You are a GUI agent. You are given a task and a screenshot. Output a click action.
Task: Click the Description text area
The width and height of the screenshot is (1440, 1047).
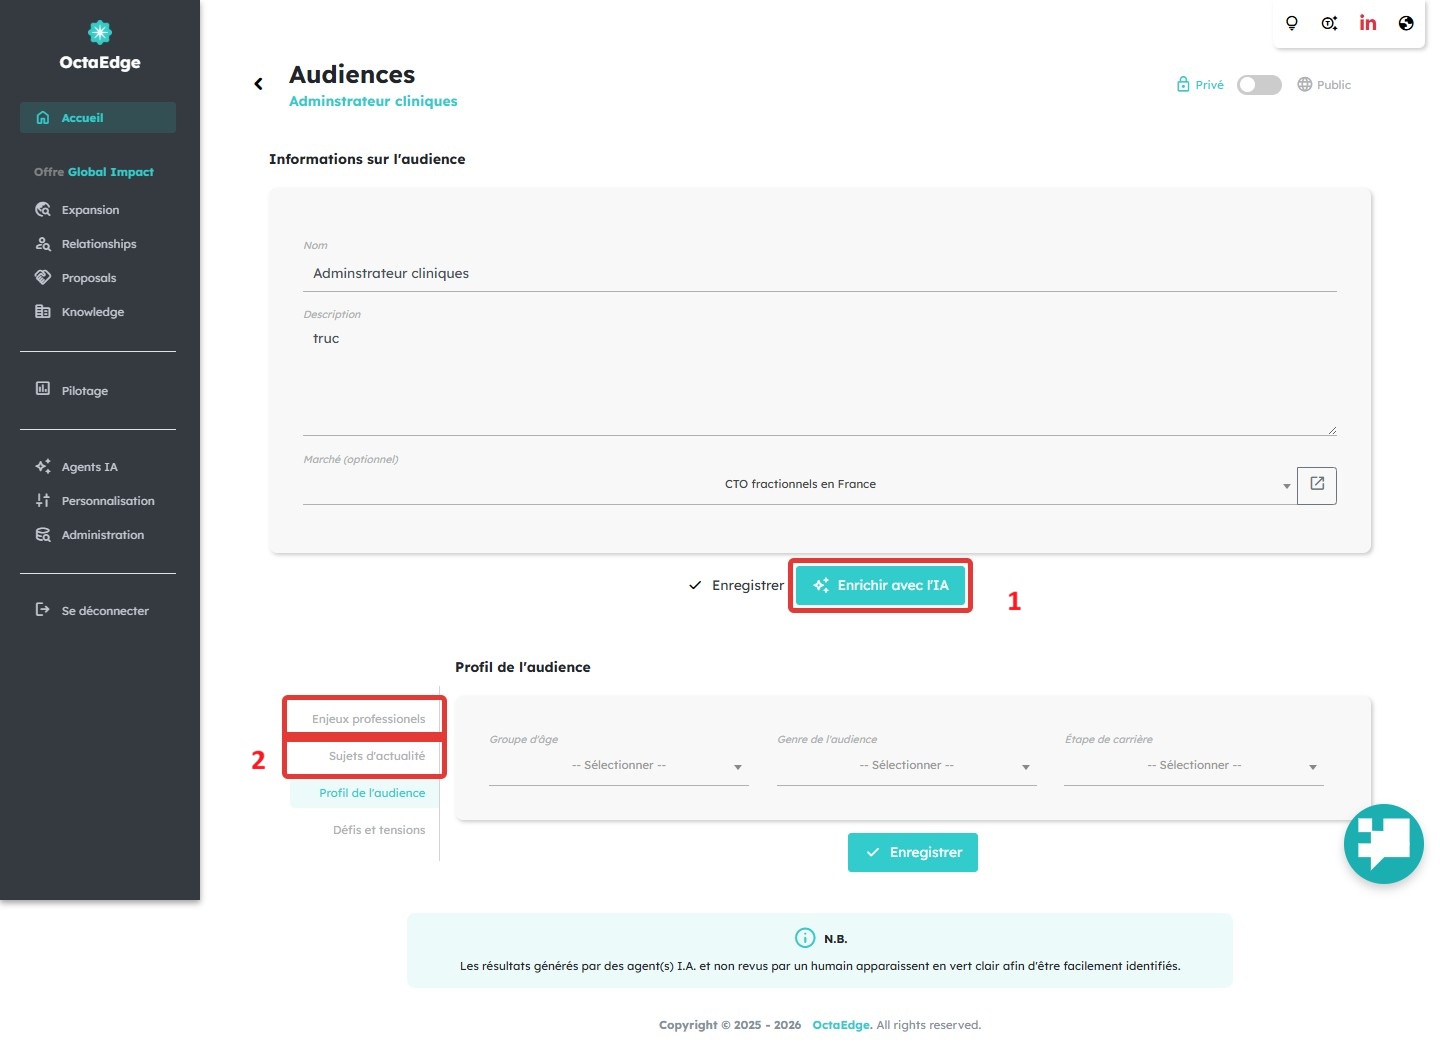pos(820,380)
